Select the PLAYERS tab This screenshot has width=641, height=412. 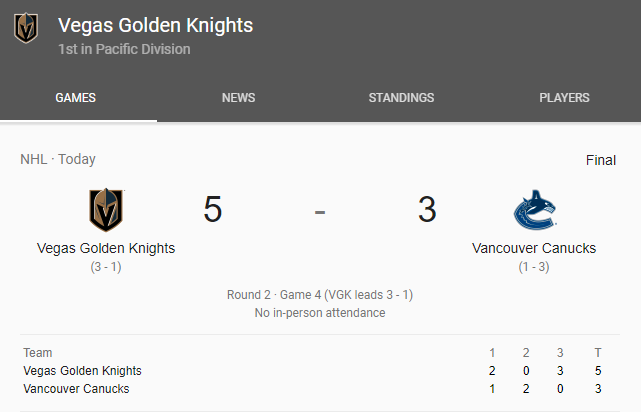click(x=564, y=98)
